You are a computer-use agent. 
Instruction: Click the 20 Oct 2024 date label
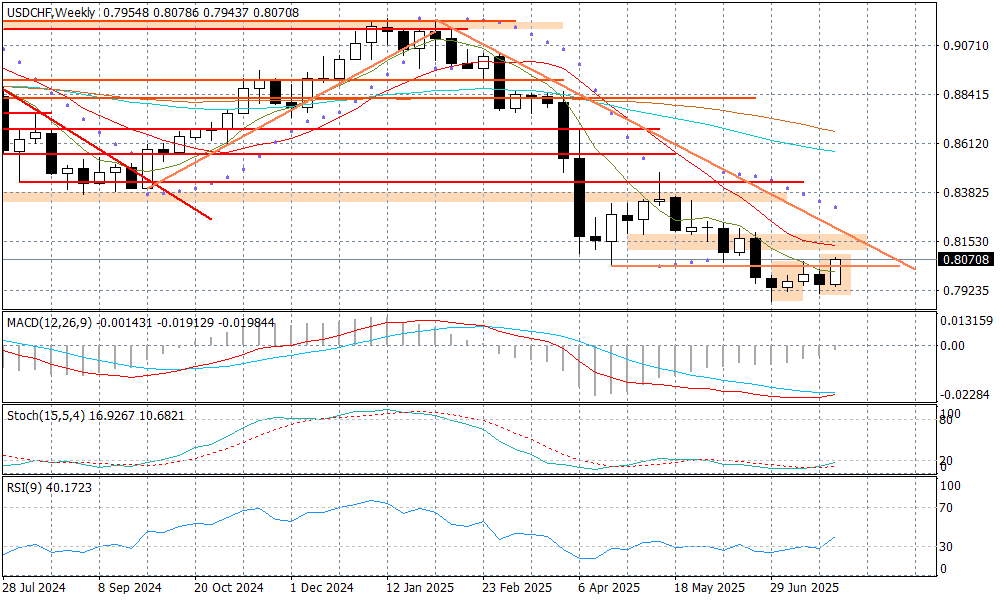point(228,587)
